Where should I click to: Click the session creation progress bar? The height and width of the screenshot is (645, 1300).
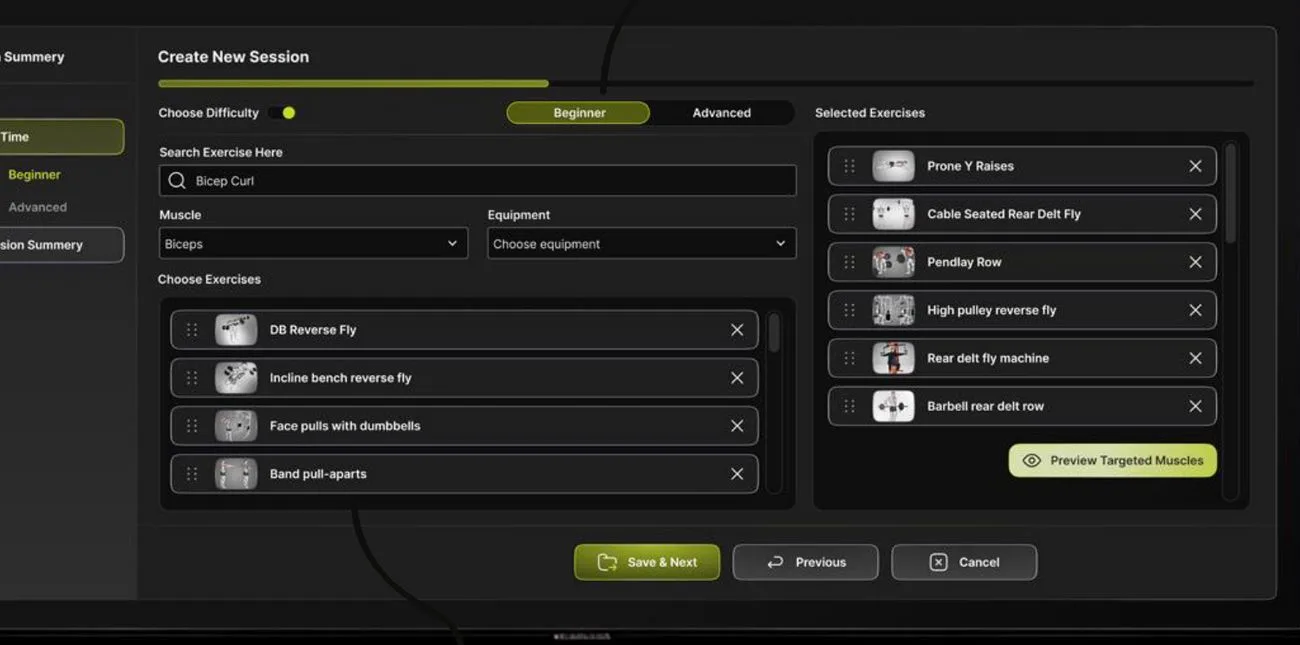coord(705,84)
